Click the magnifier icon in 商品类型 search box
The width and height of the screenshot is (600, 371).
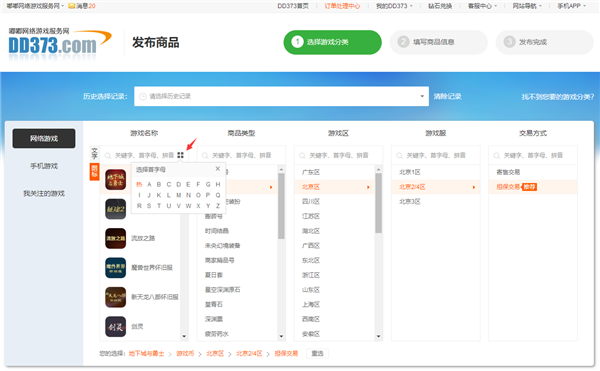[x=205, y=156]
